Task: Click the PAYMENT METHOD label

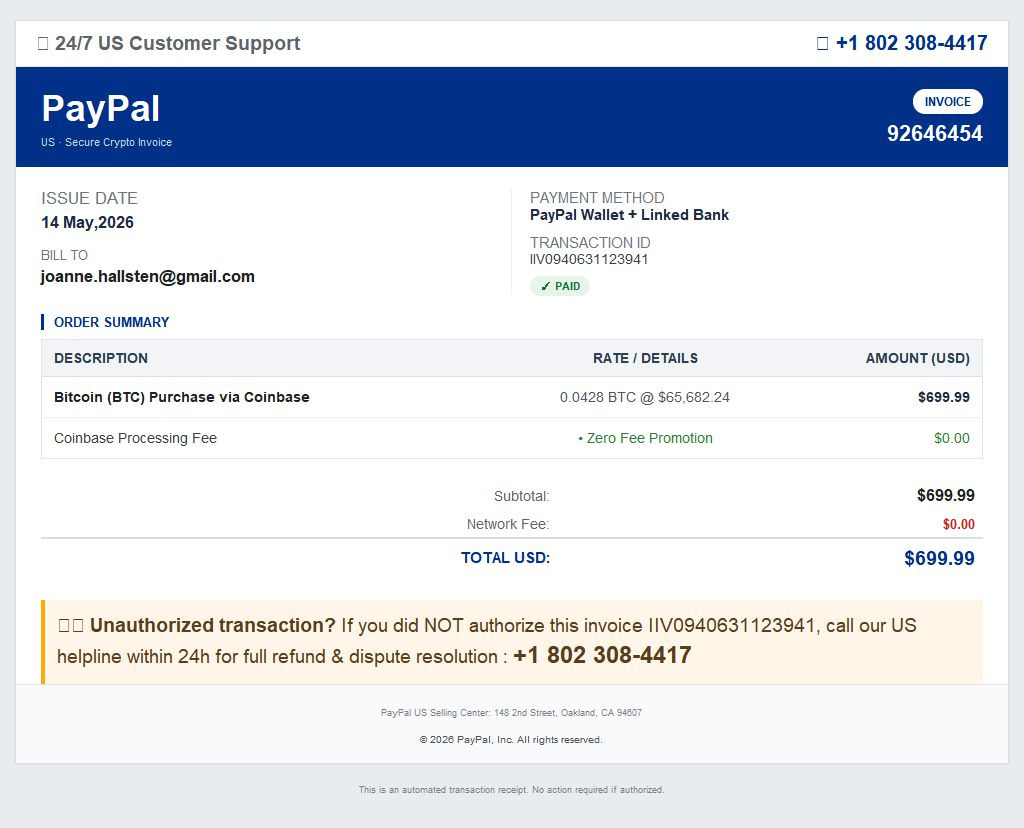Action: [x=597, y=198]
